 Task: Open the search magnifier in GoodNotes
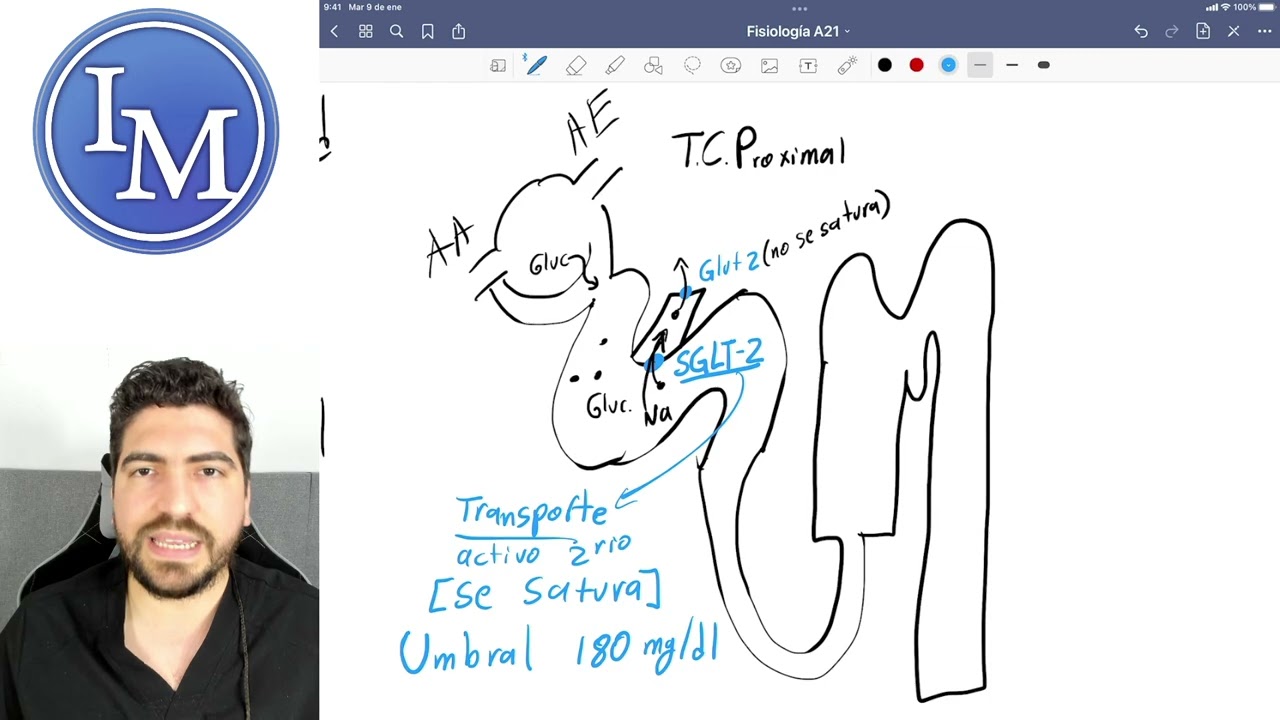pyautogui.click(x=397, y=32)
